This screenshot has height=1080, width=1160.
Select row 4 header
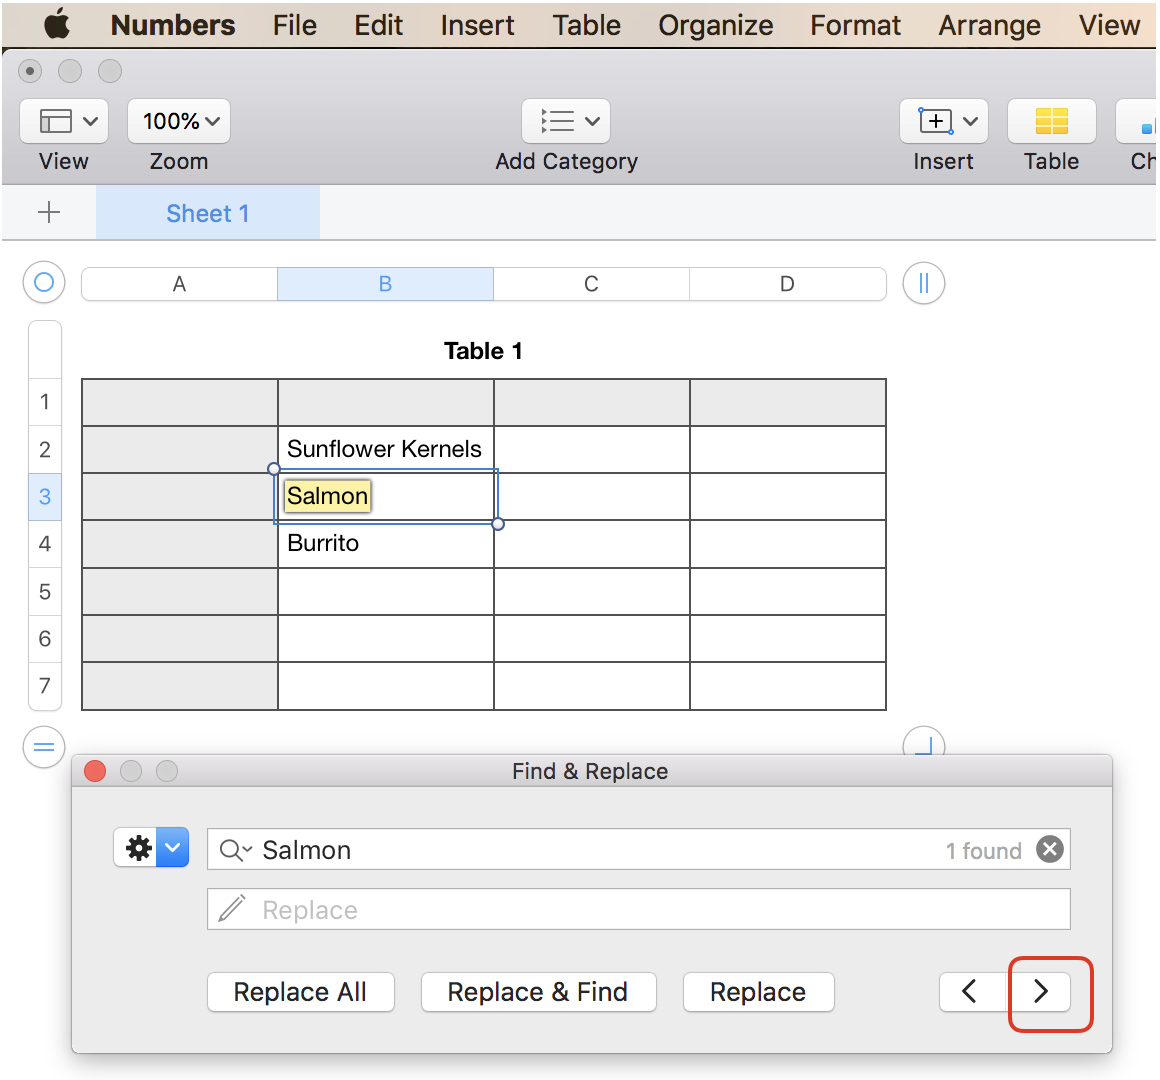(x=45, y=544)
